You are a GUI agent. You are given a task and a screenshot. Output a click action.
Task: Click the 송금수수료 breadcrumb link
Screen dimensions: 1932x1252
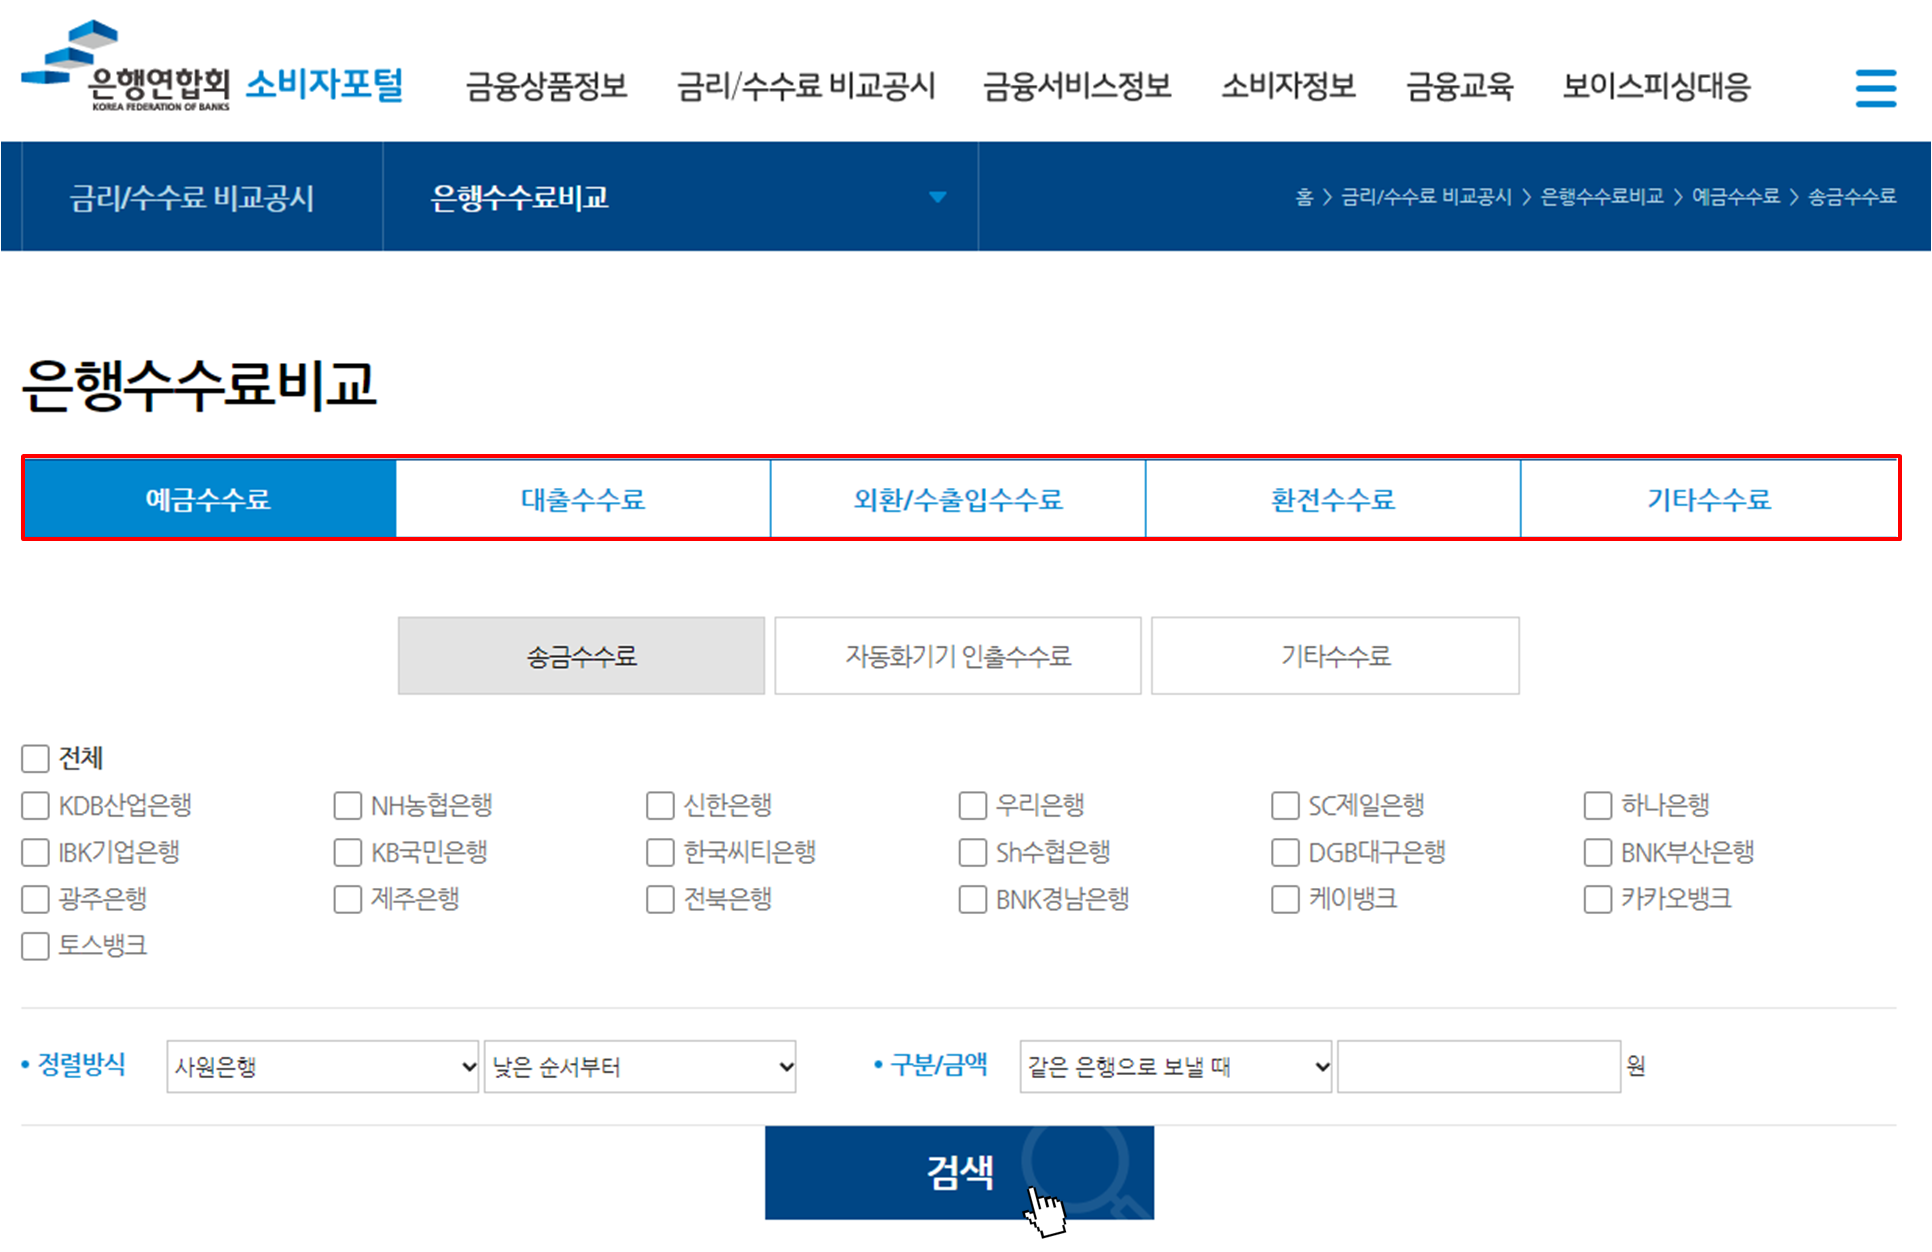1852,197
